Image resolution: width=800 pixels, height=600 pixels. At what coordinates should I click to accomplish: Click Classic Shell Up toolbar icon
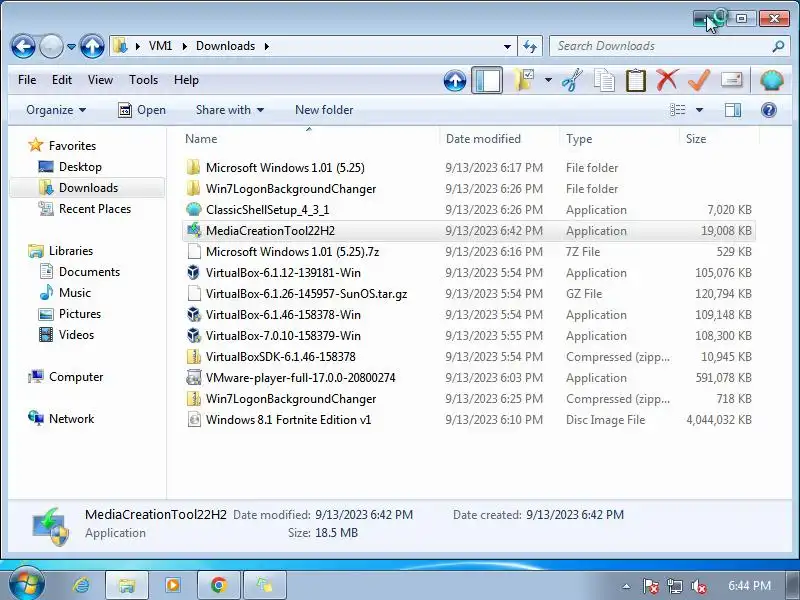(455, 80)
